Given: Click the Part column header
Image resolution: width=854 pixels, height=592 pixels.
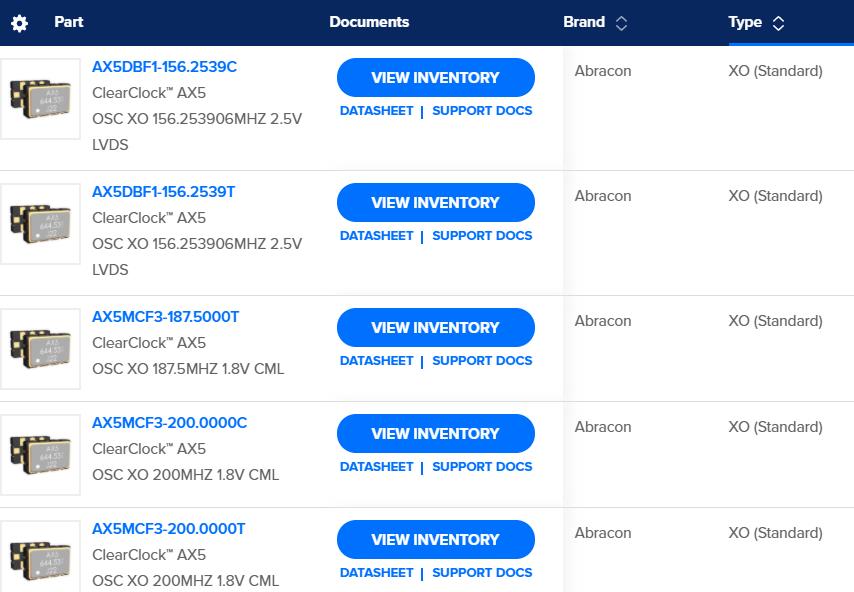Looking at the screenshot, I should point(68,22).
